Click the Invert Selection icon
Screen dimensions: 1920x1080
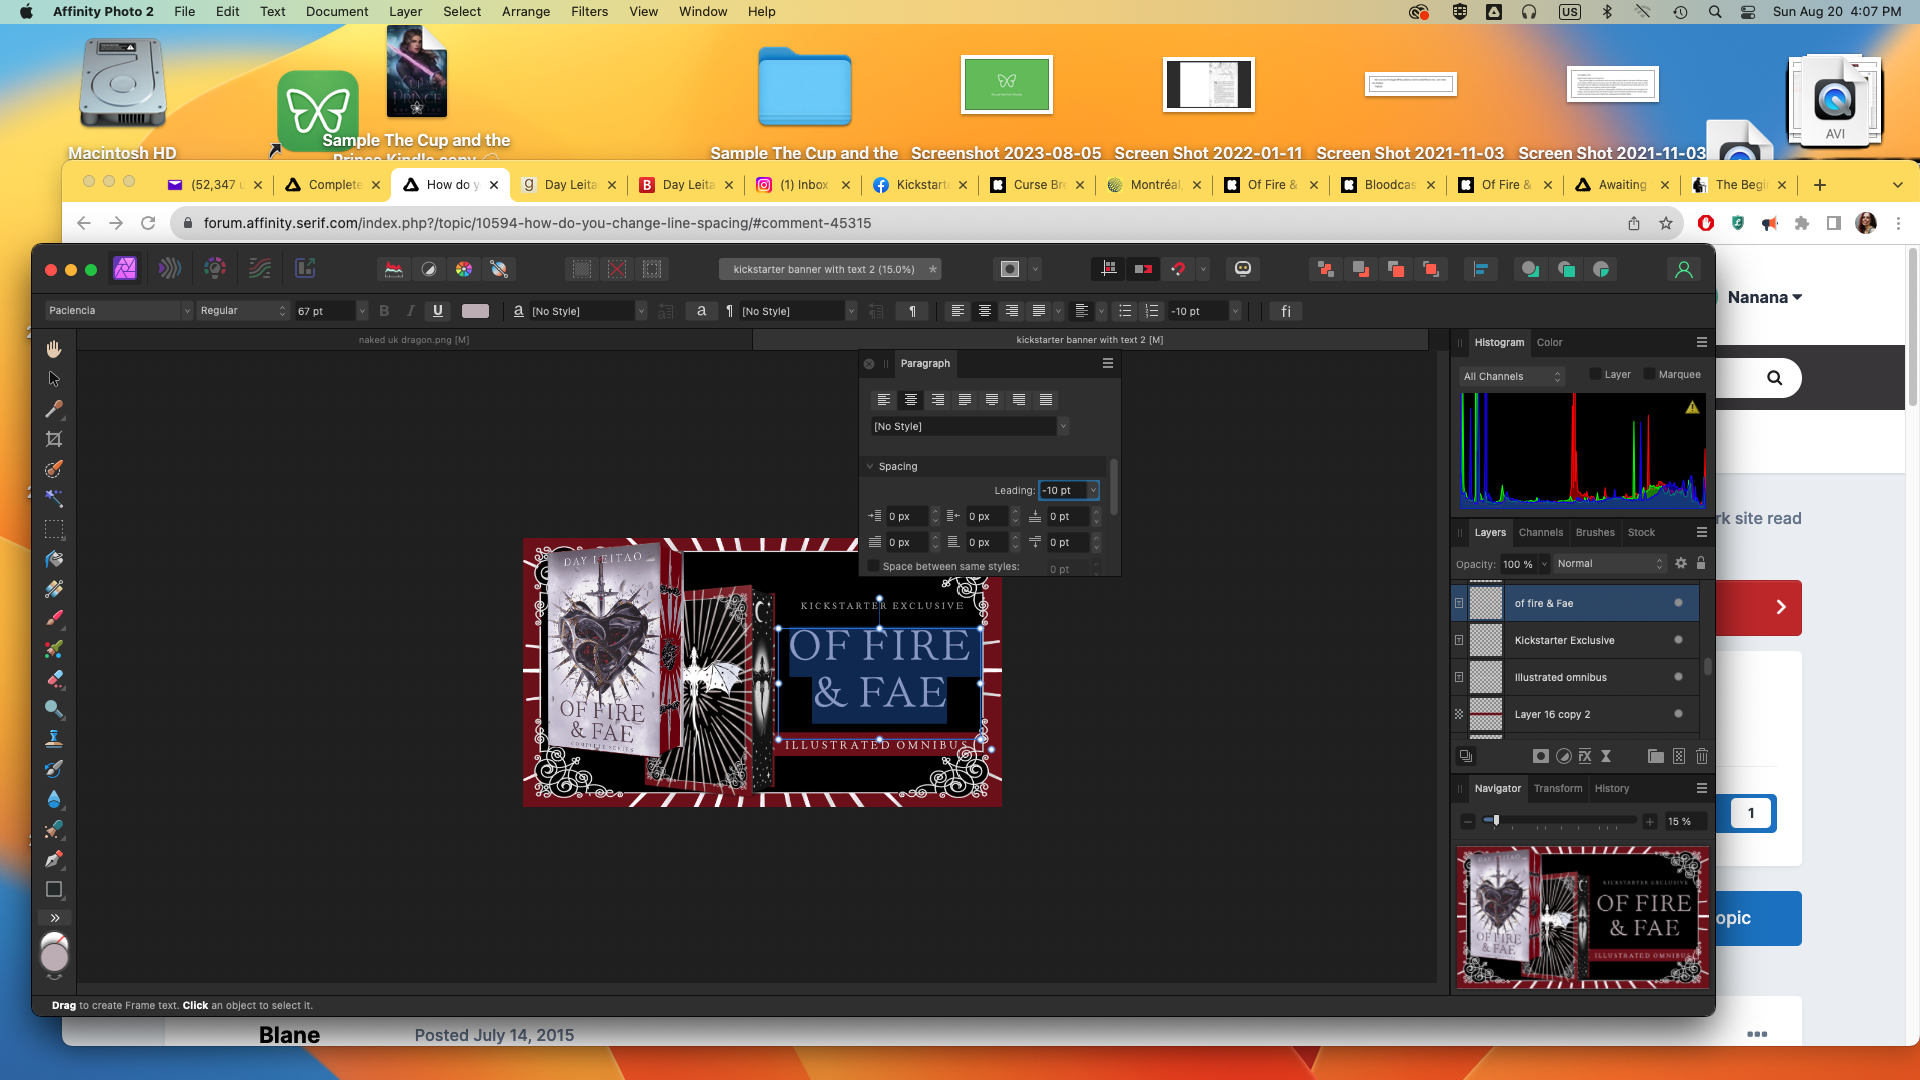(x=652, y=269)
